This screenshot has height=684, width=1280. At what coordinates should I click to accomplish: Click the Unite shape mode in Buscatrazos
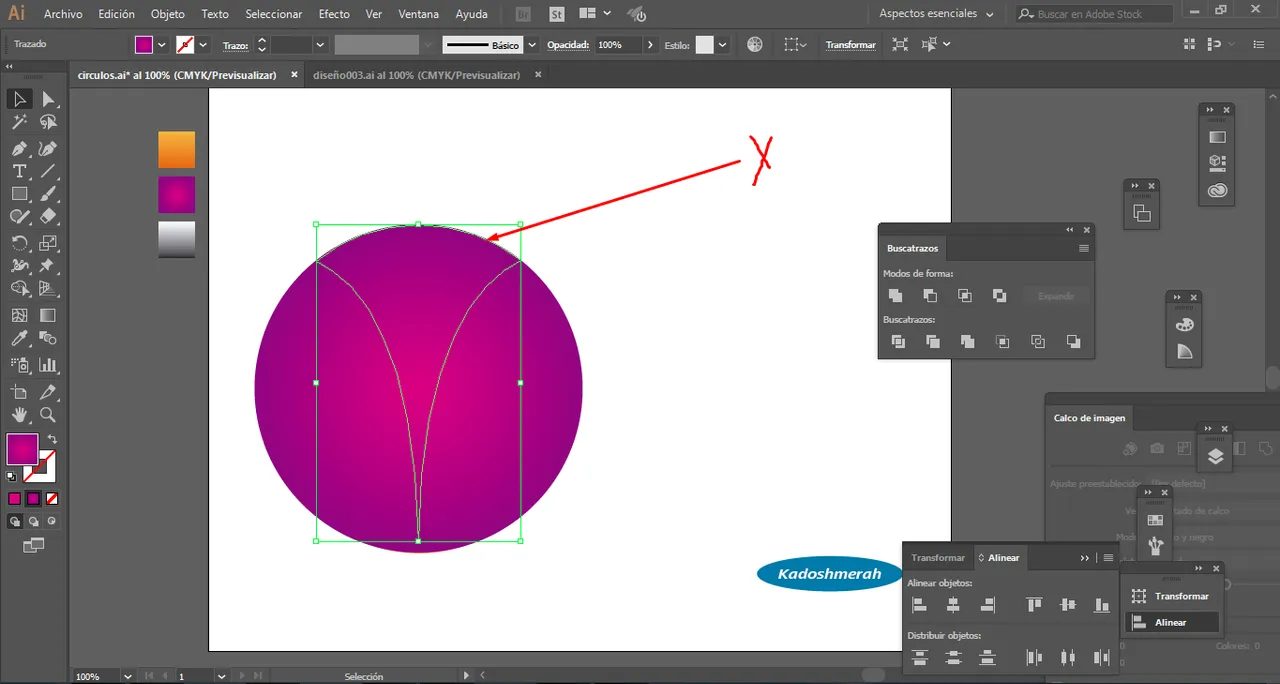click(895, 295)
